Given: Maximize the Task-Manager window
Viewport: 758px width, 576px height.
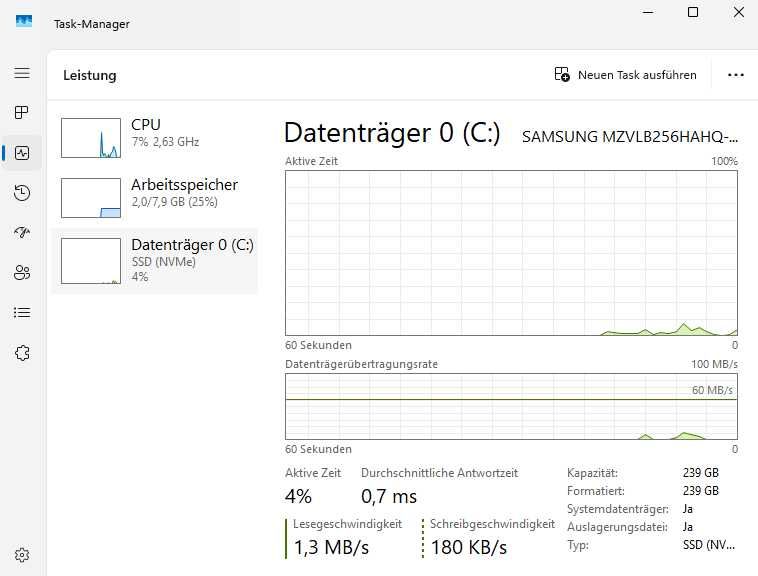Looking at the screenshot, I should (693, 12).
